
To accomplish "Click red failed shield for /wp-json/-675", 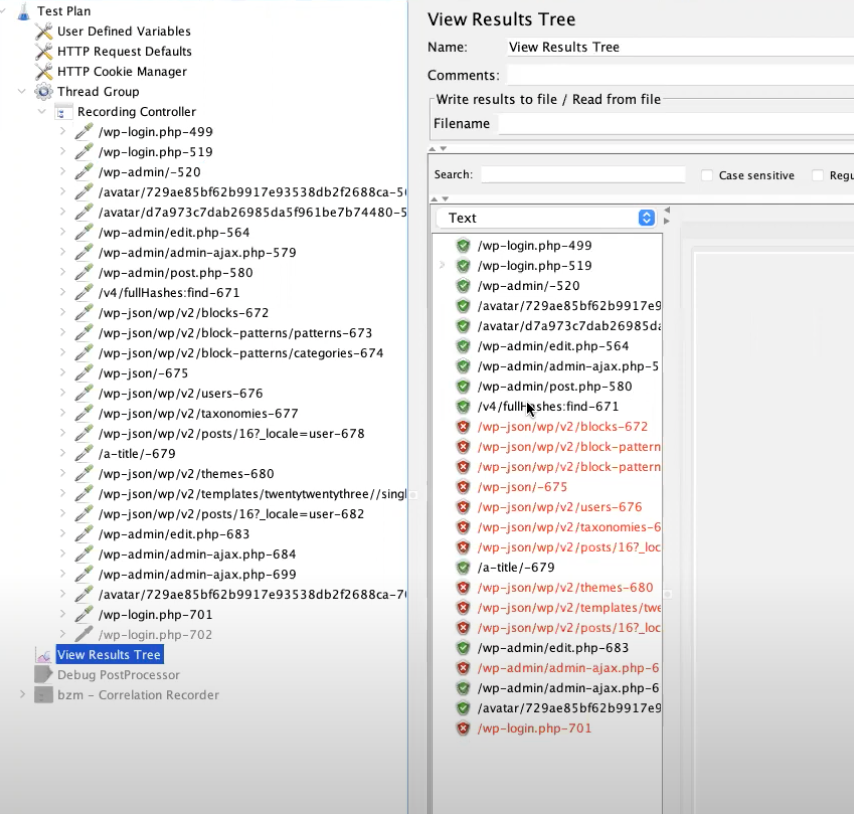I will pos(463,487).
